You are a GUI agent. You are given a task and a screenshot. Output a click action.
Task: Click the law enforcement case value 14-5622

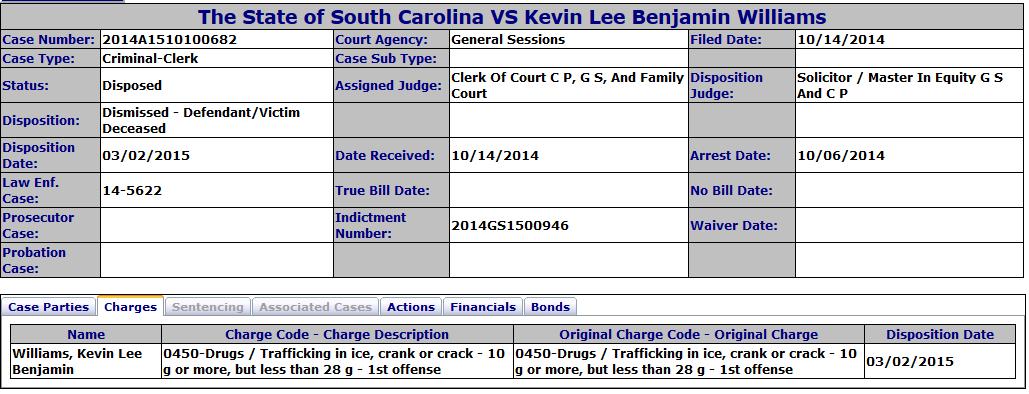132,191
